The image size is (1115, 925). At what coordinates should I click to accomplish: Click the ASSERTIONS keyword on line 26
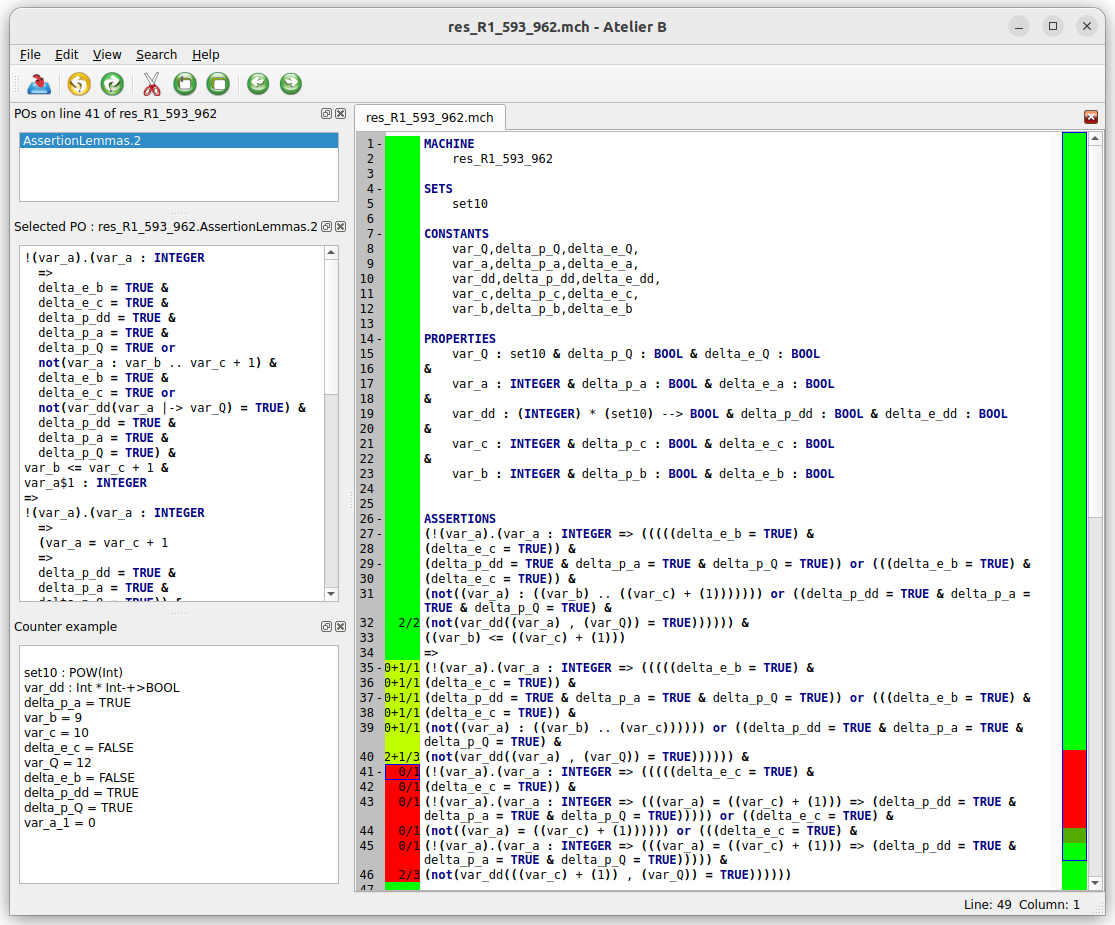pos(460,519)
